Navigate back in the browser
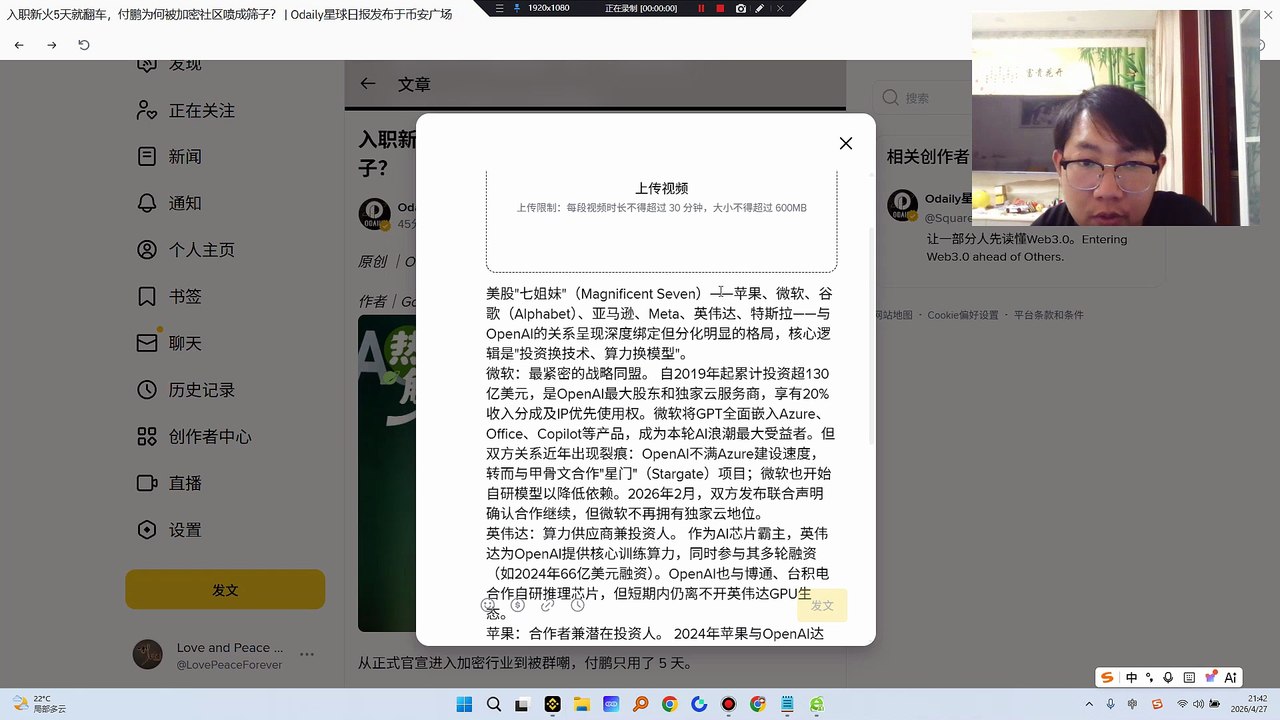This screenshot has width=1280, height=720. point(19,45)
